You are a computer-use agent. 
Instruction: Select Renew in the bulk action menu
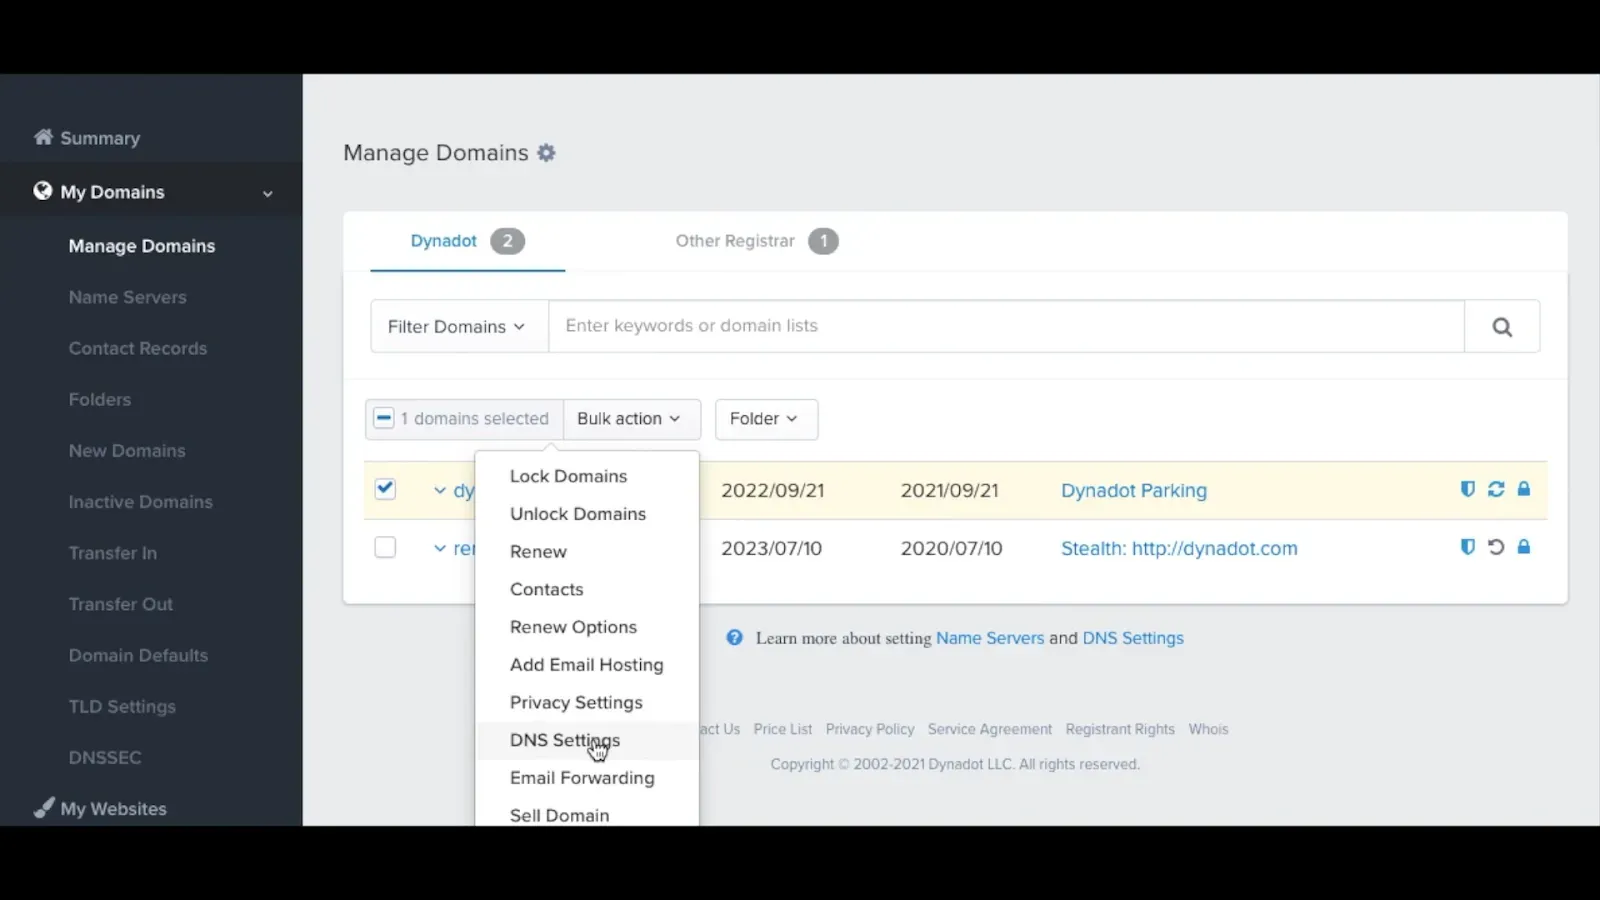[538, 552]
